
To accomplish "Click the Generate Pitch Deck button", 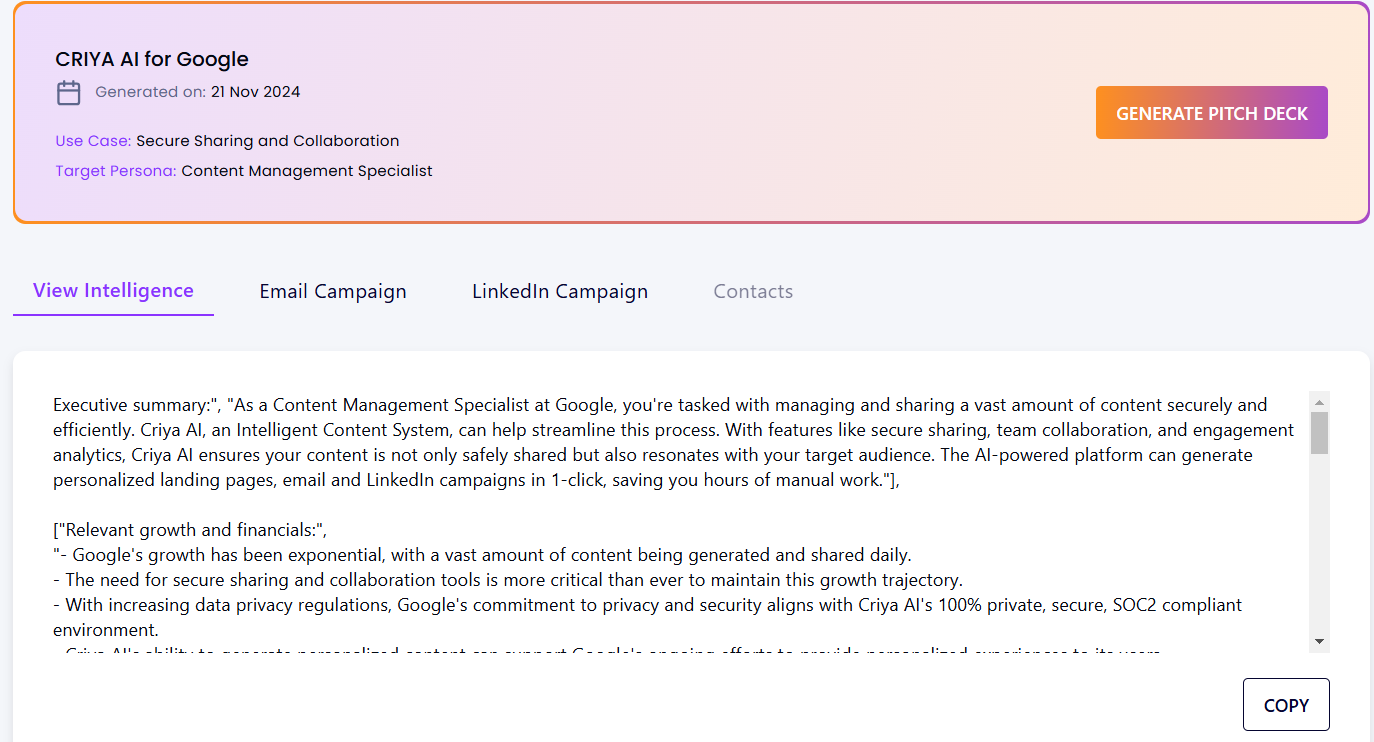I will (x=1211, y=113).
